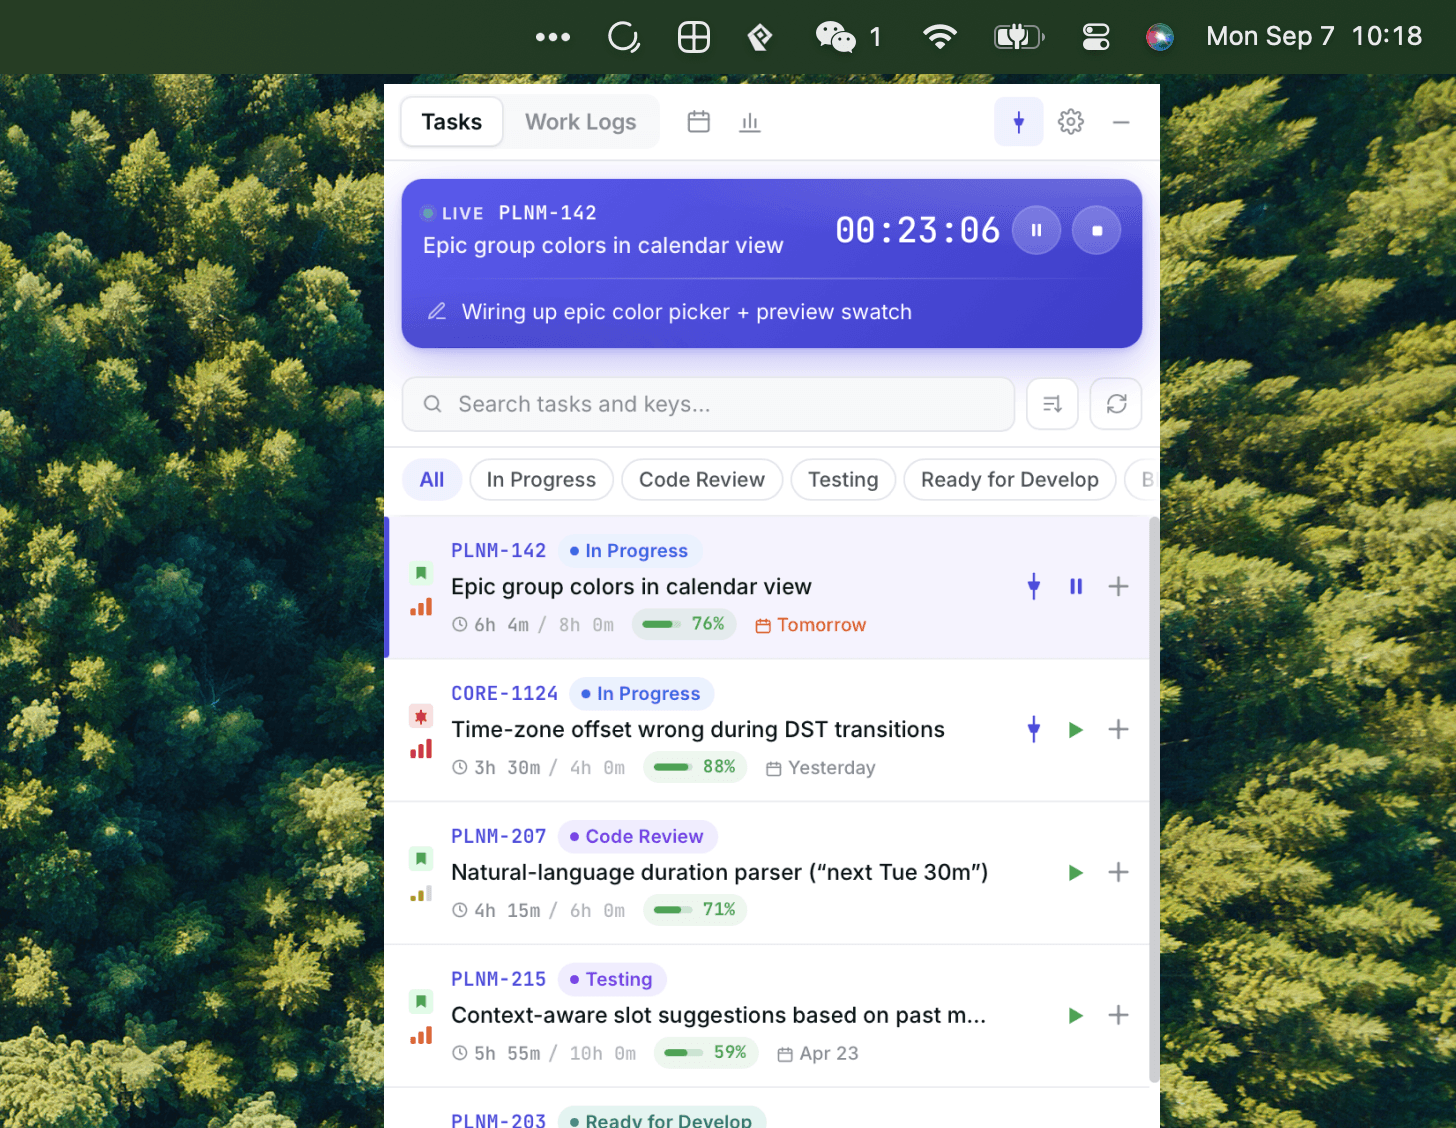Open the Time-zone offset wrong task title

click(x=698, y=730)
